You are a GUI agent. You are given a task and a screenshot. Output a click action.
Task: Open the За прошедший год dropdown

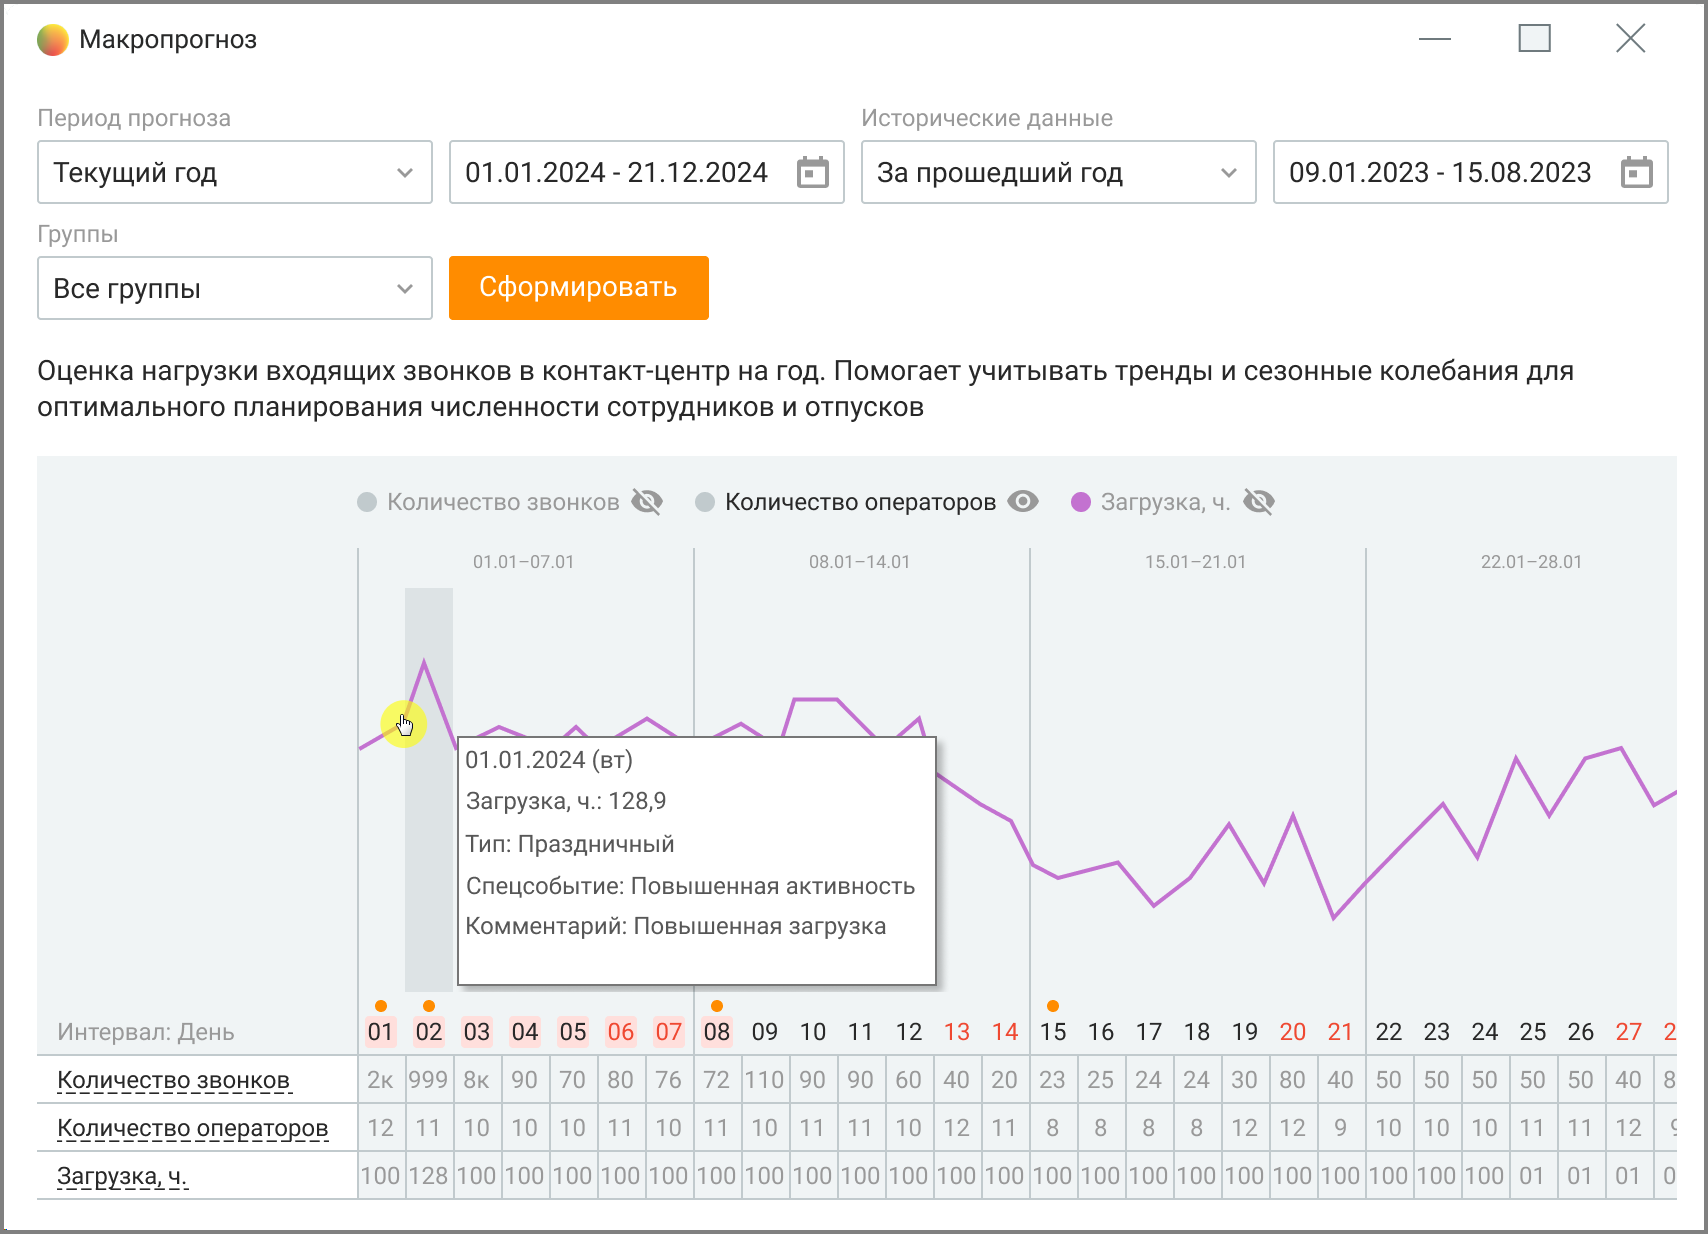pyautogui.click(x=1059, y=173)
